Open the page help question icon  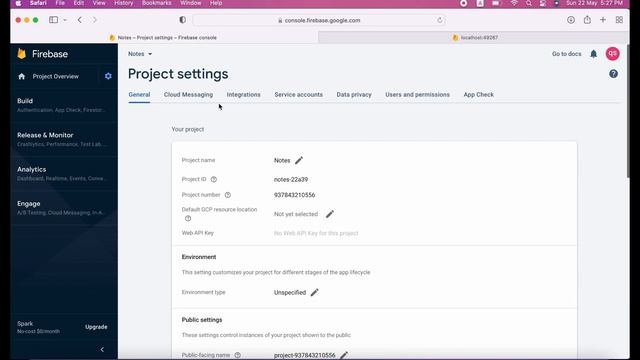[613, 74]
